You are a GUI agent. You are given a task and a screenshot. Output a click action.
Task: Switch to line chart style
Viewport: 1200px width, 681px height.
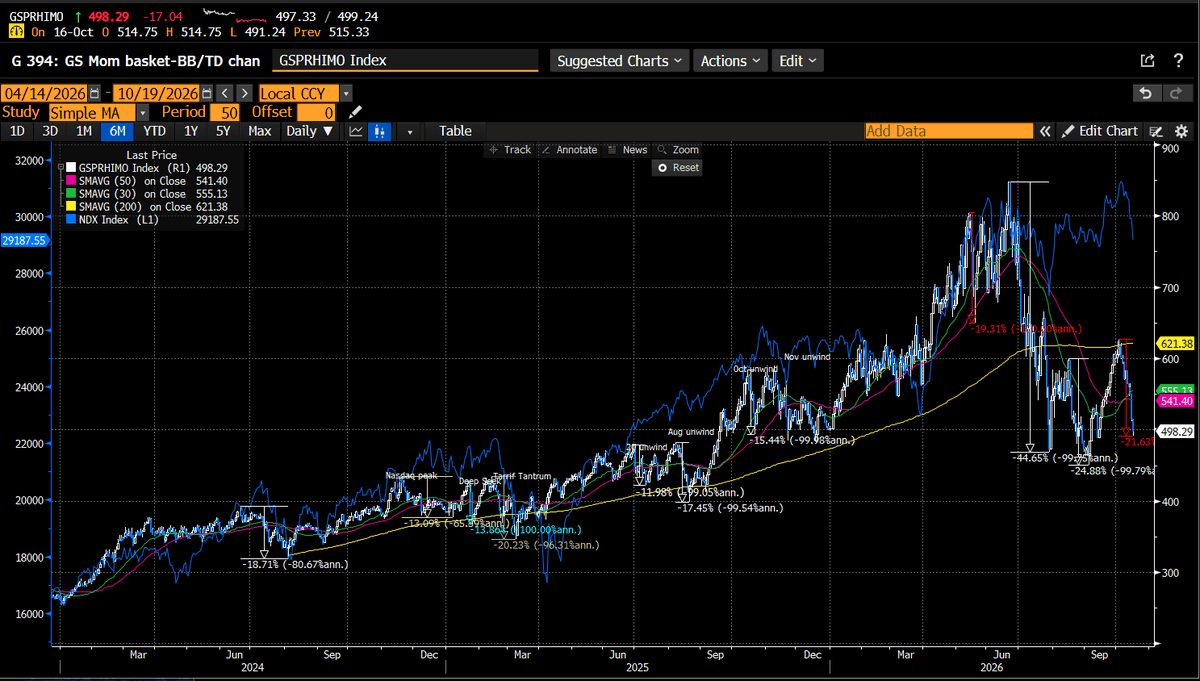tap(356, 131)
